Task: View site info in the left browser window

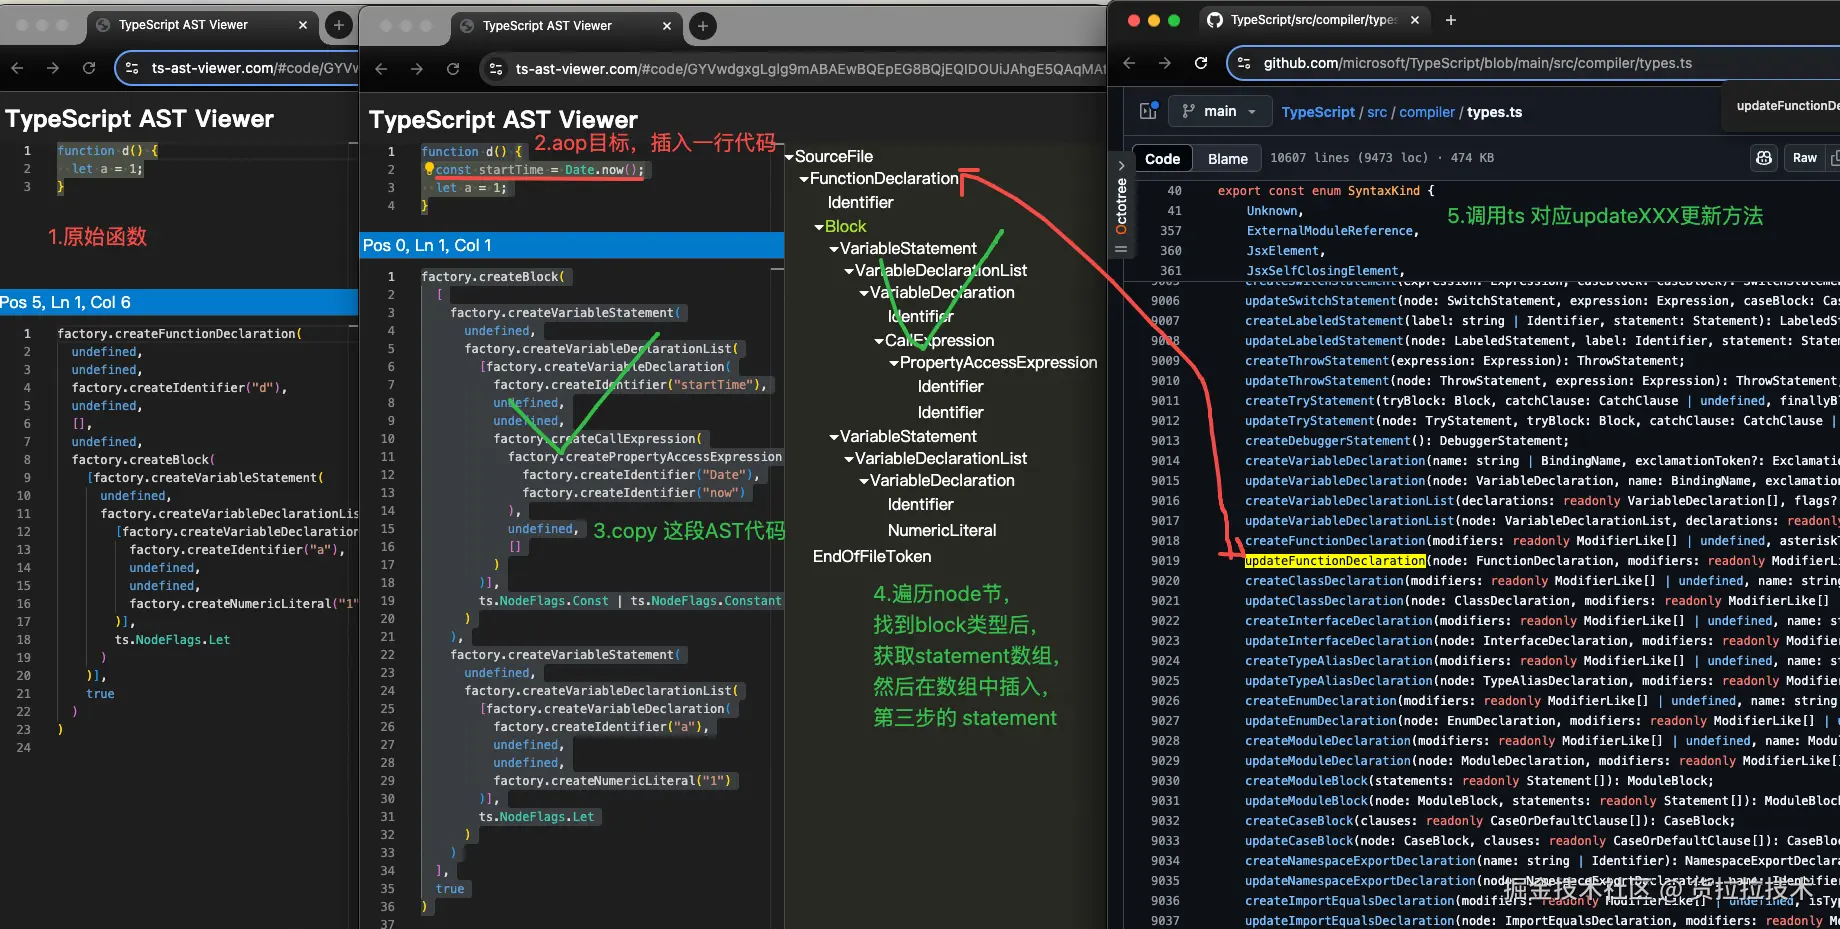Action: [132, 68]
